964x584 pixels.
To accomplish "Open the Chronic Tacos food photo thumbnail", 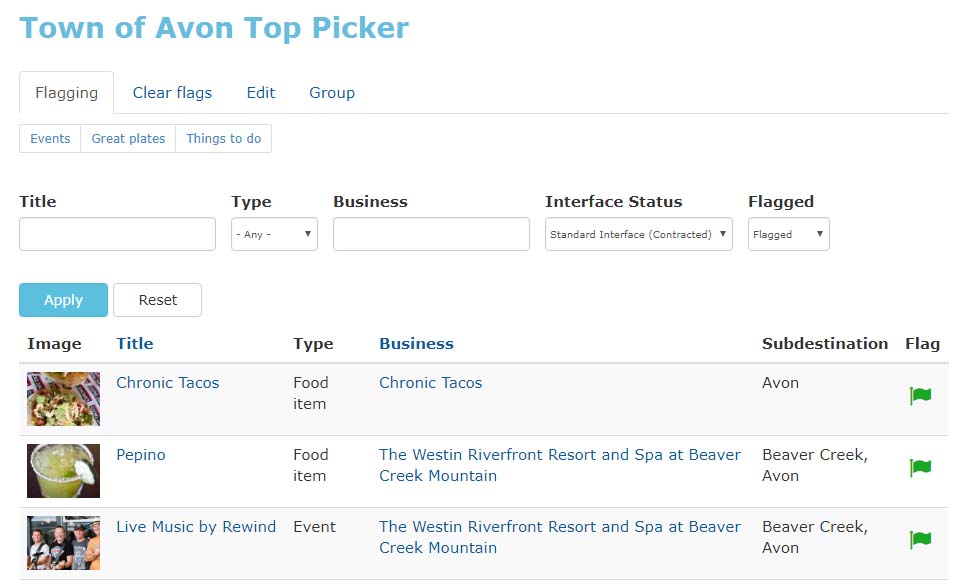I will coord(63,398).
